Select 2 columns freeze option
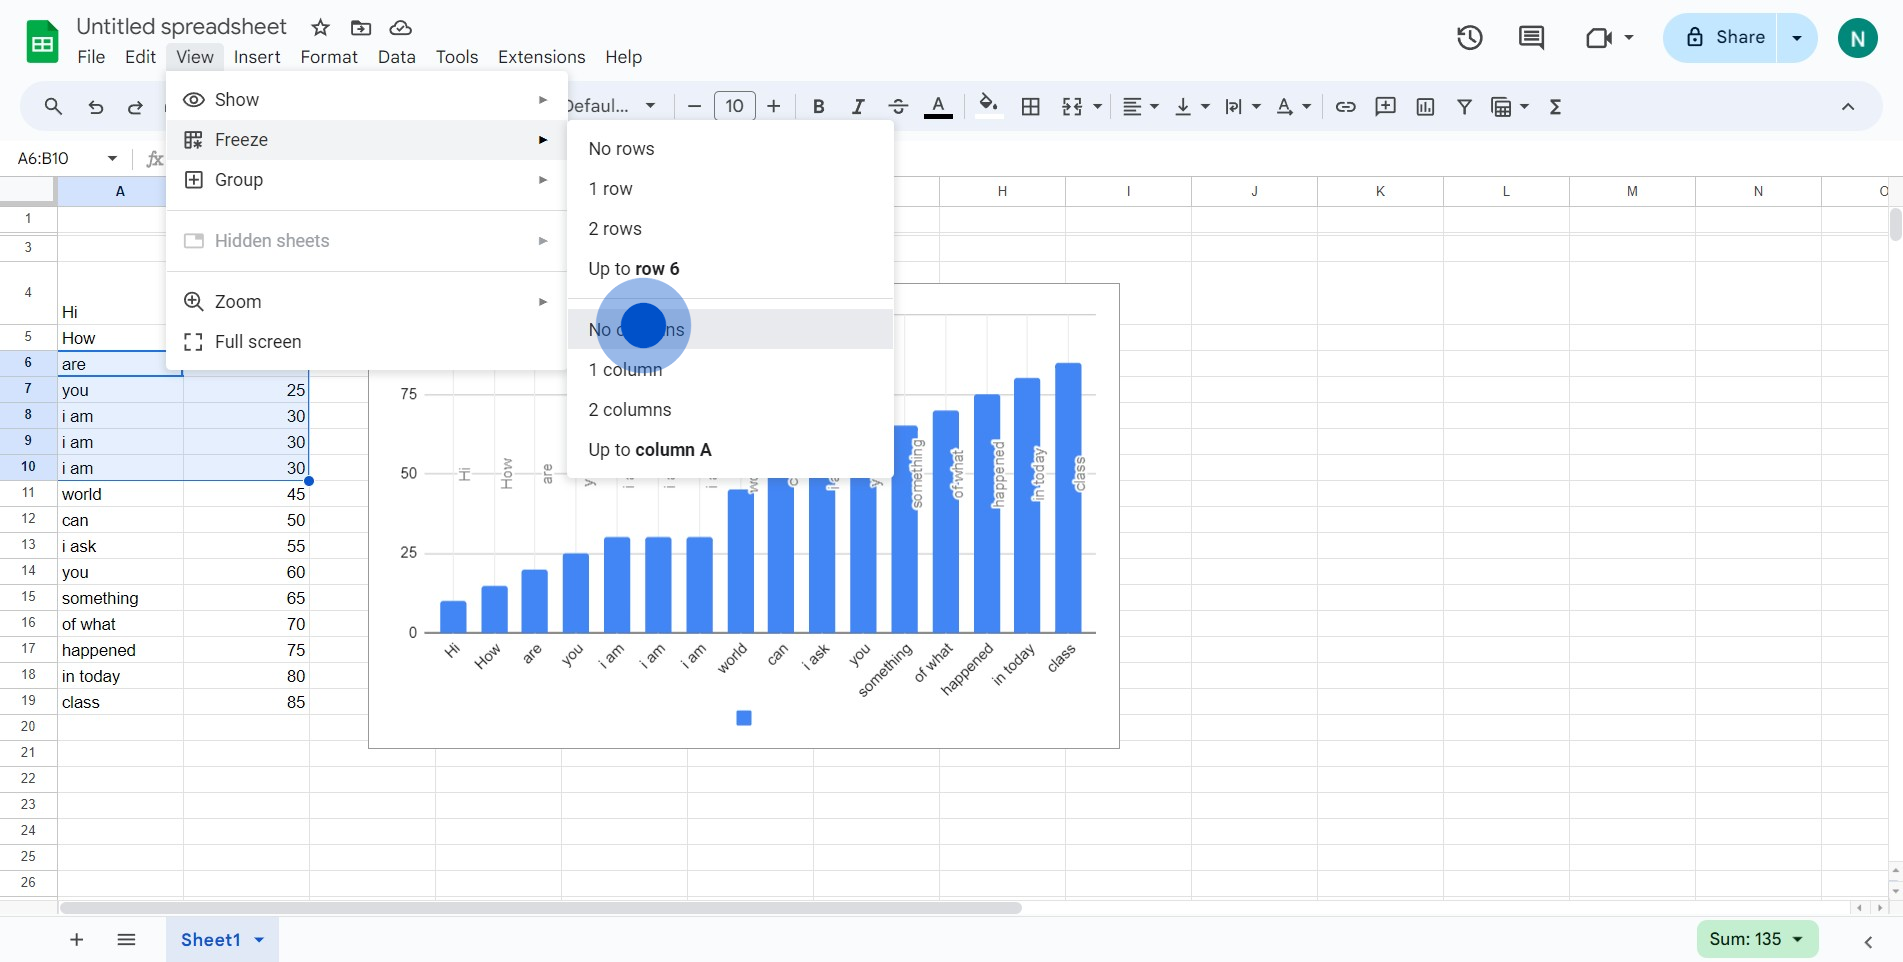The image size is (1903, 962). pyautogui.click(x=730, y=410)
